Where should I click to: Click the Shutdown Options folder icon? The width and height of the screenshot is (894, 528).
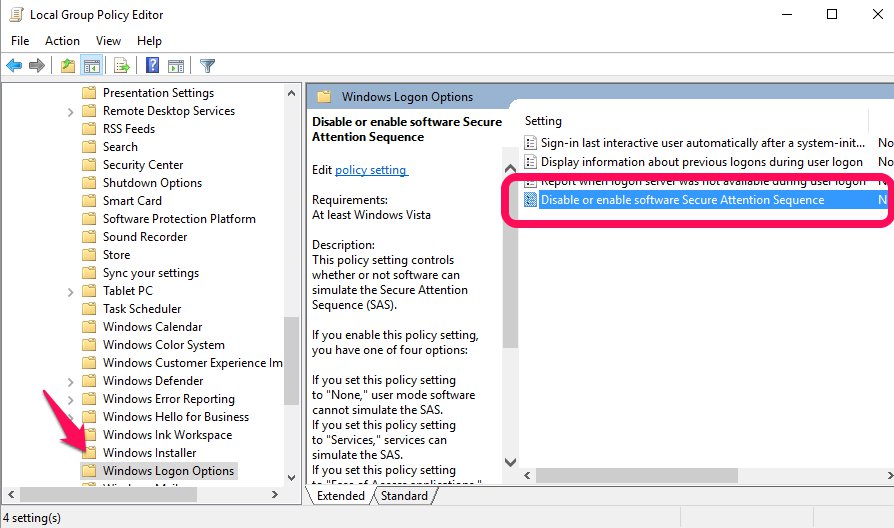pos(89,182)
